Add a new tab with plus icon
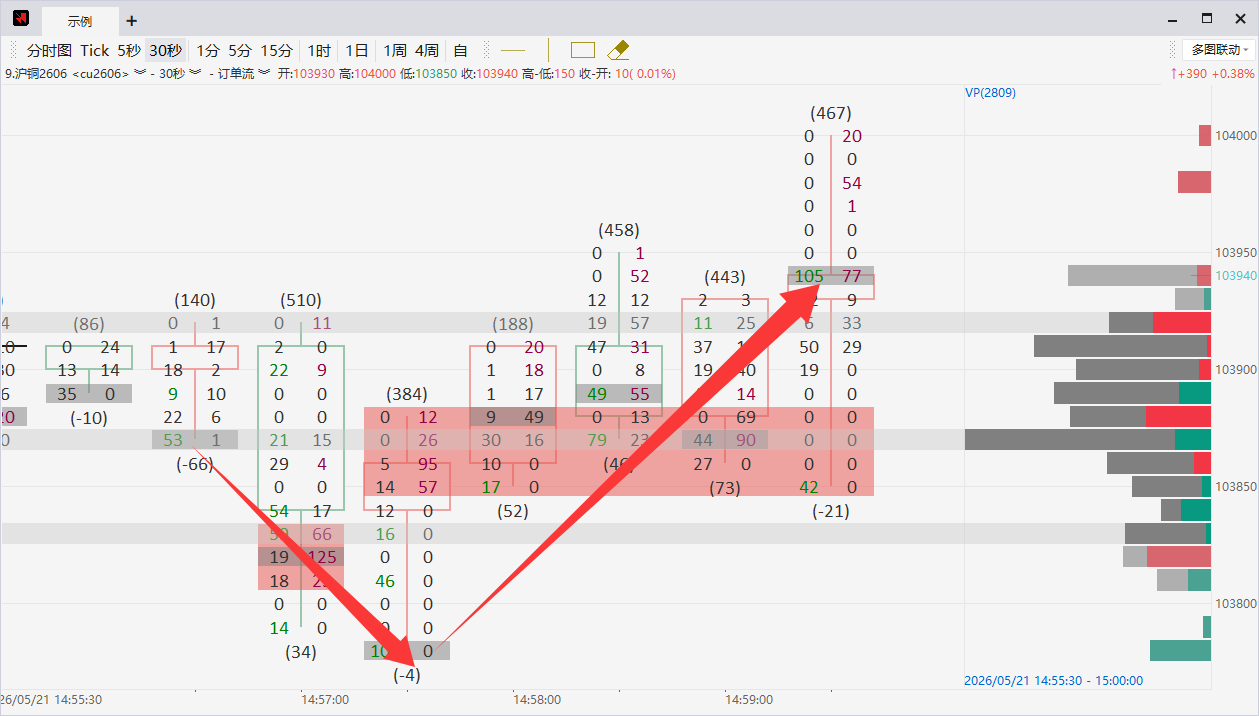 (x=132, y=20)
